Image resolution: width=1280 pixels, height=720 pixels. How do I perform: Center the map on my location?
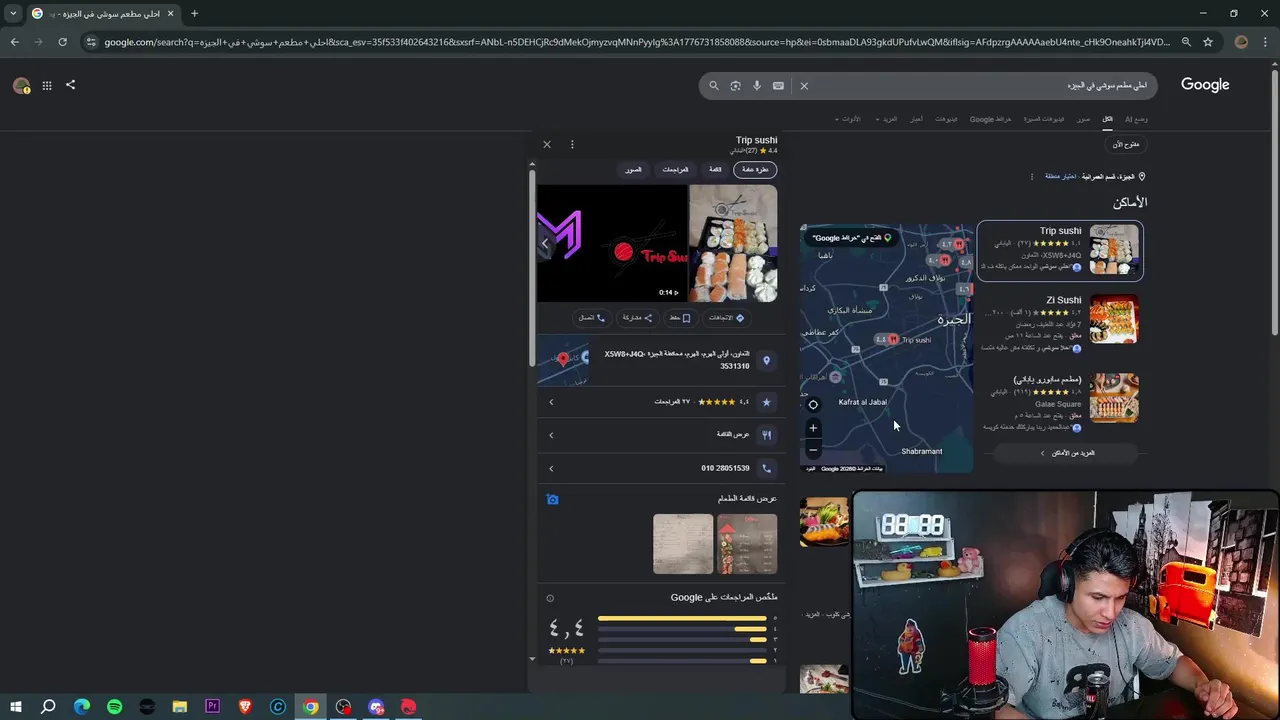click(x=813, y=405)
